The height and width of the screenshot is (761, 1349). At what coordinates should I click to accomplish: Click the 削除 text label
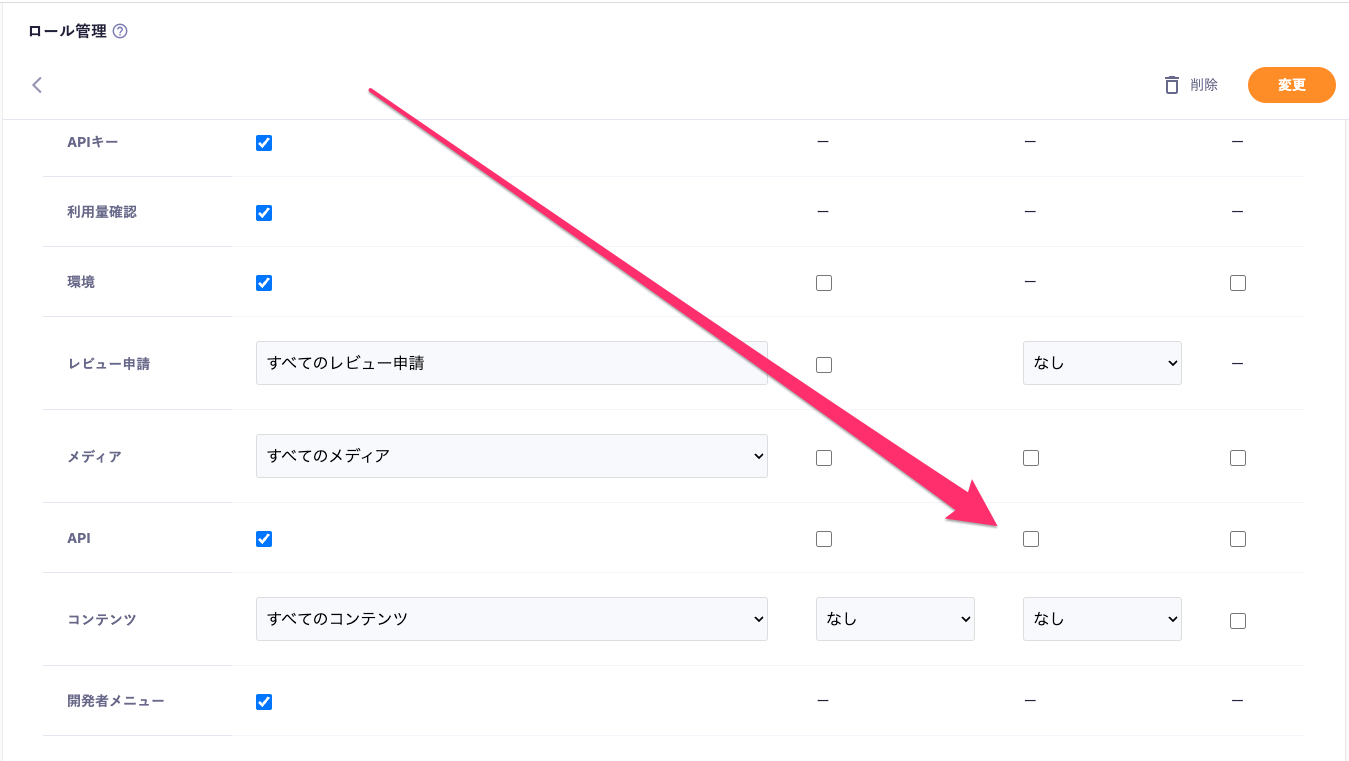click(x=1204, y=85)
